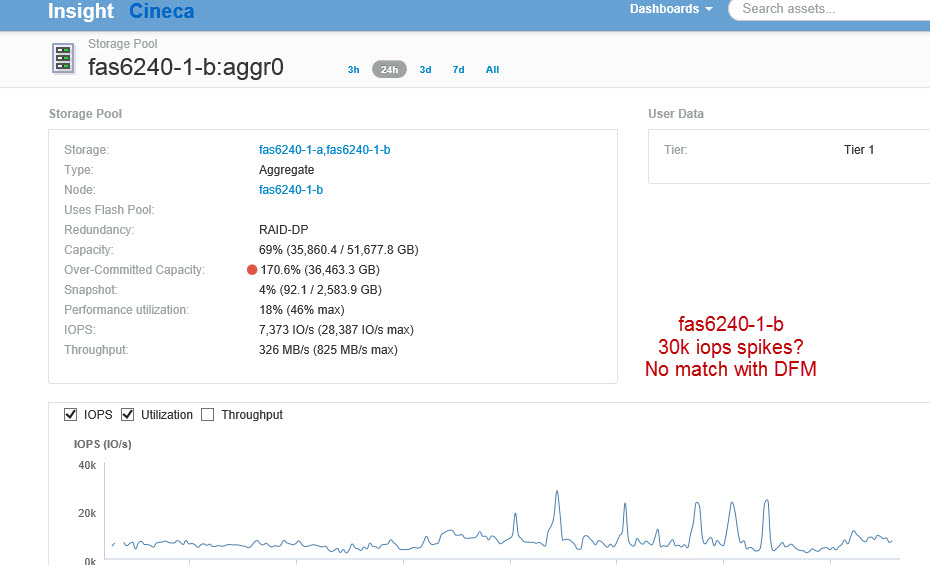Click the 326 MB/s throughput value
Image resolution: width=930 pixels, height=565 pixels.
point(328,350)
